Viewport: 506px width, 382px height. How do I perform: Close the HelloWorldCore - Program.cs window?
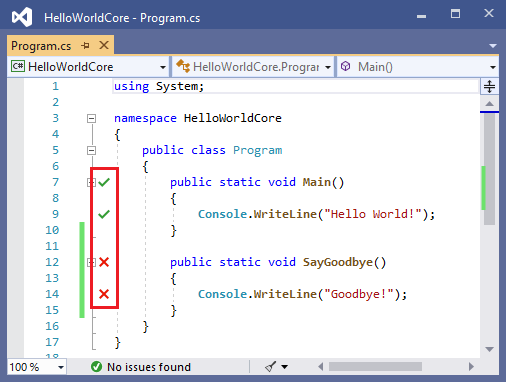click(489, 13)
